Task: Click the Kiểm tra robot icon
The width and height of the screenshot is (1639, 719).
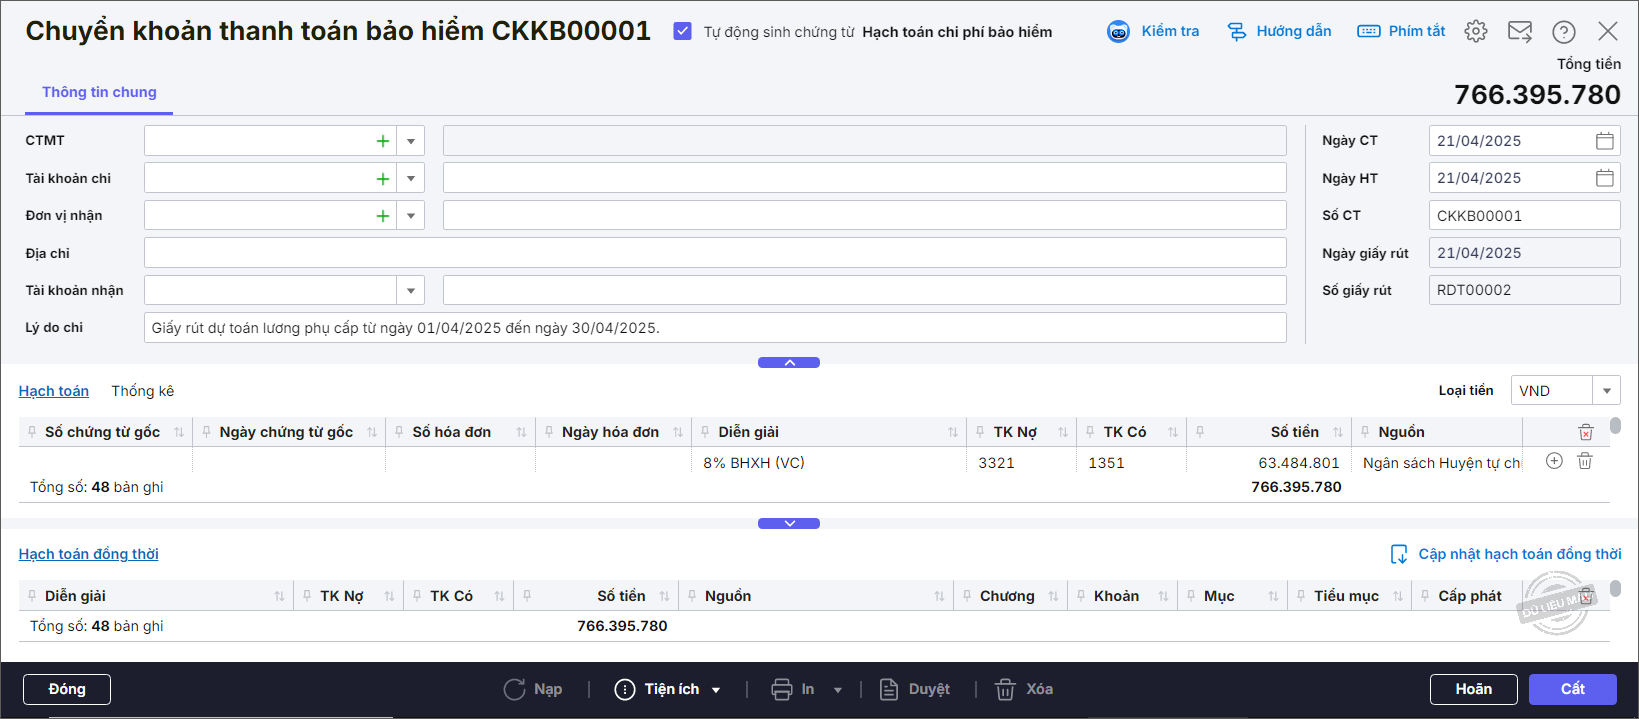Action: click(x=1118, y=32)
